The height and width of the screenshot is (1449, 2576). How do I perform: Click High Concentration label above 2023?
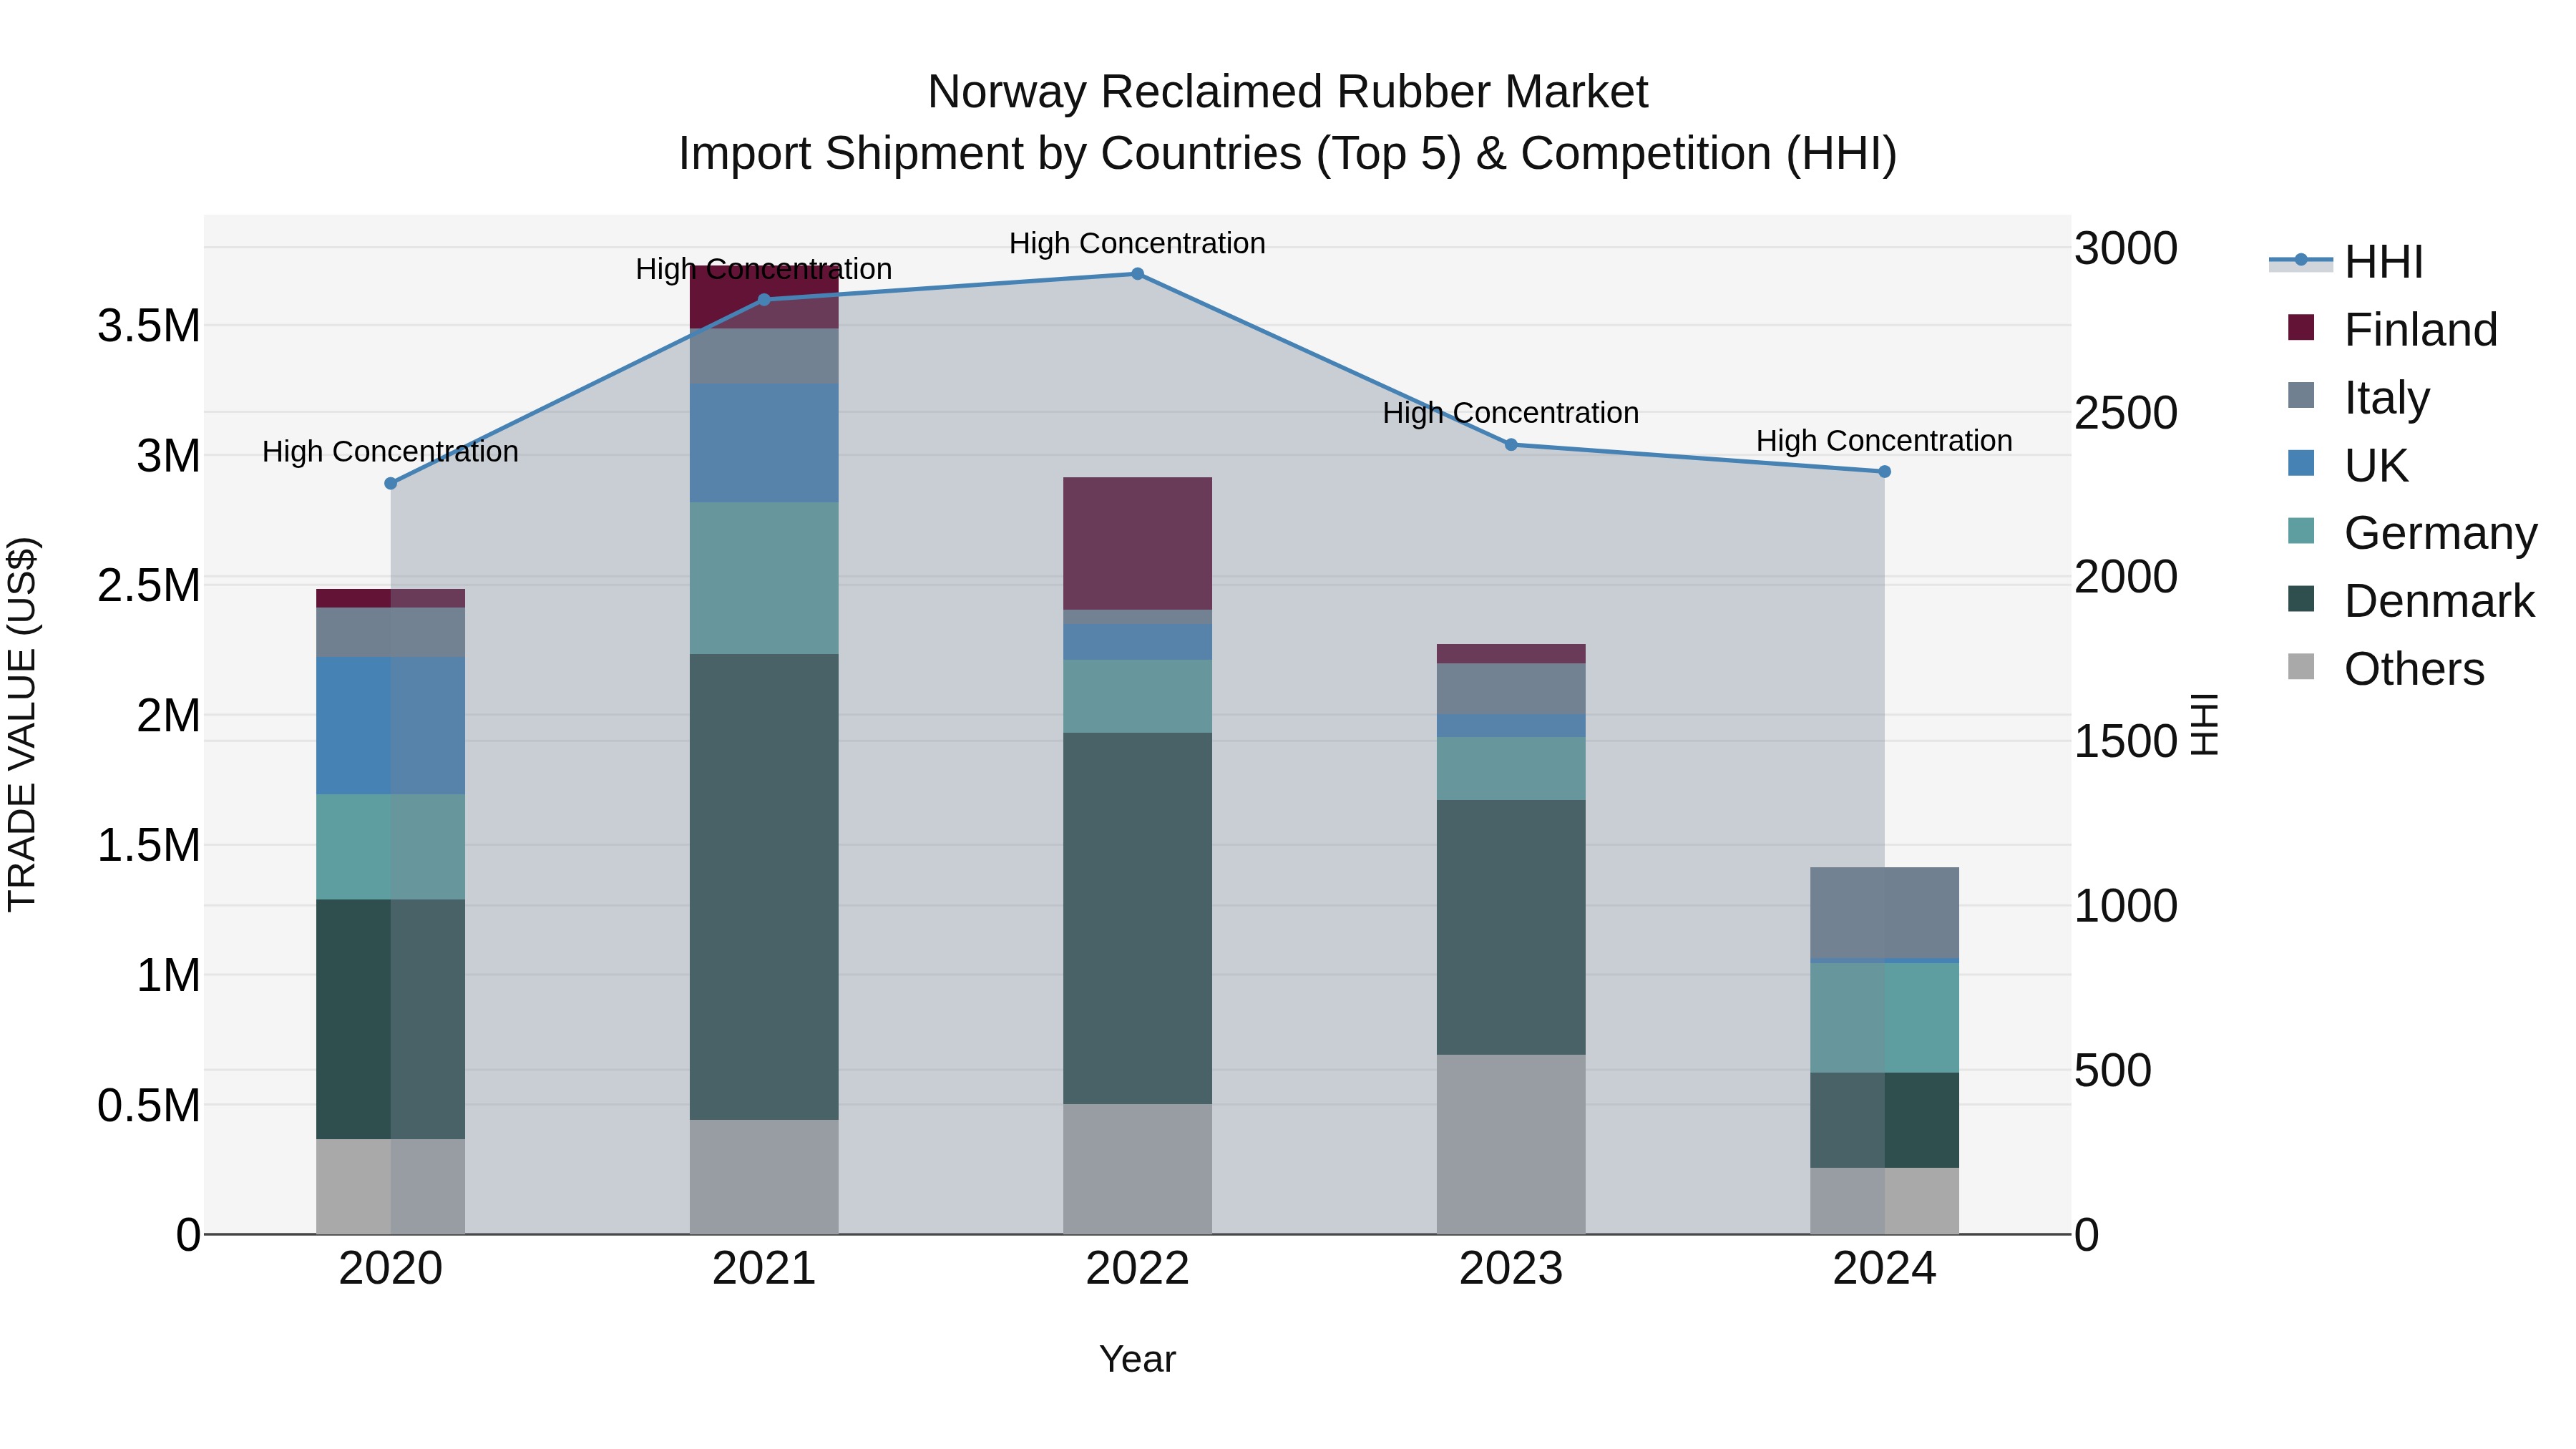1511,412
